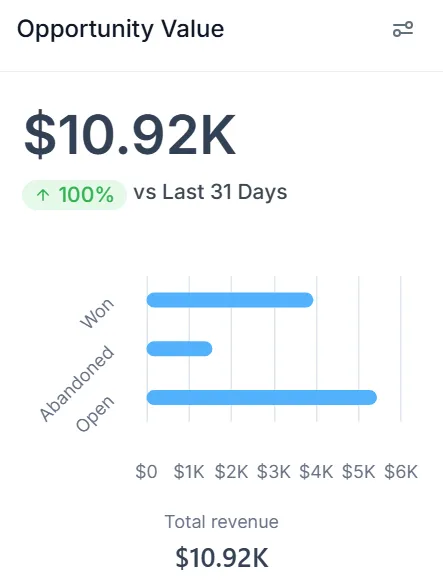Click the $2K axis tick label

(231, 471)
